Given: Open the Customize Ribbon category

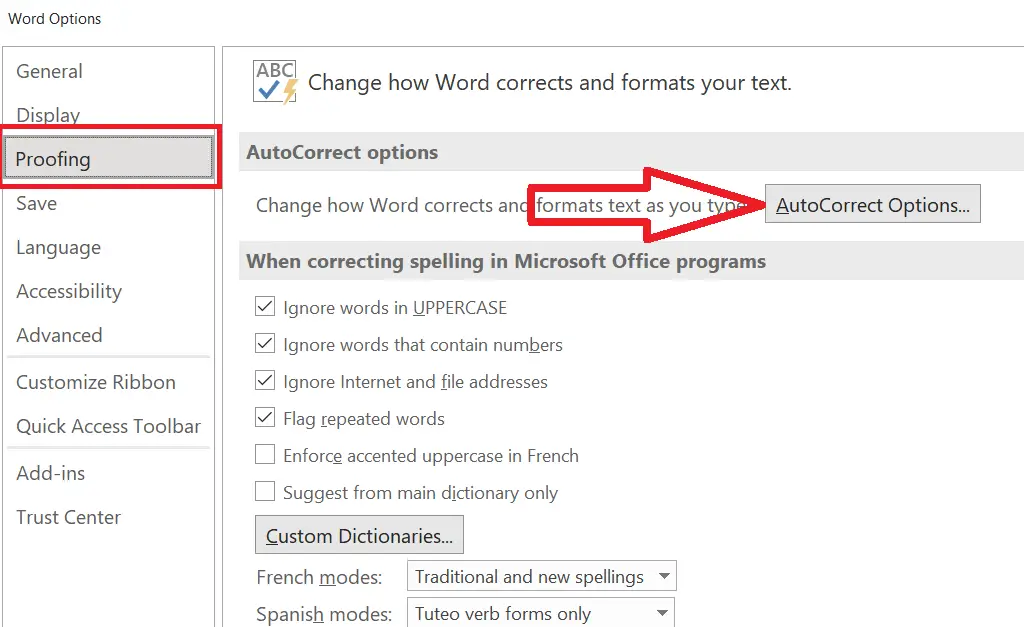Looking at the screenshot, I should [96, 382].
